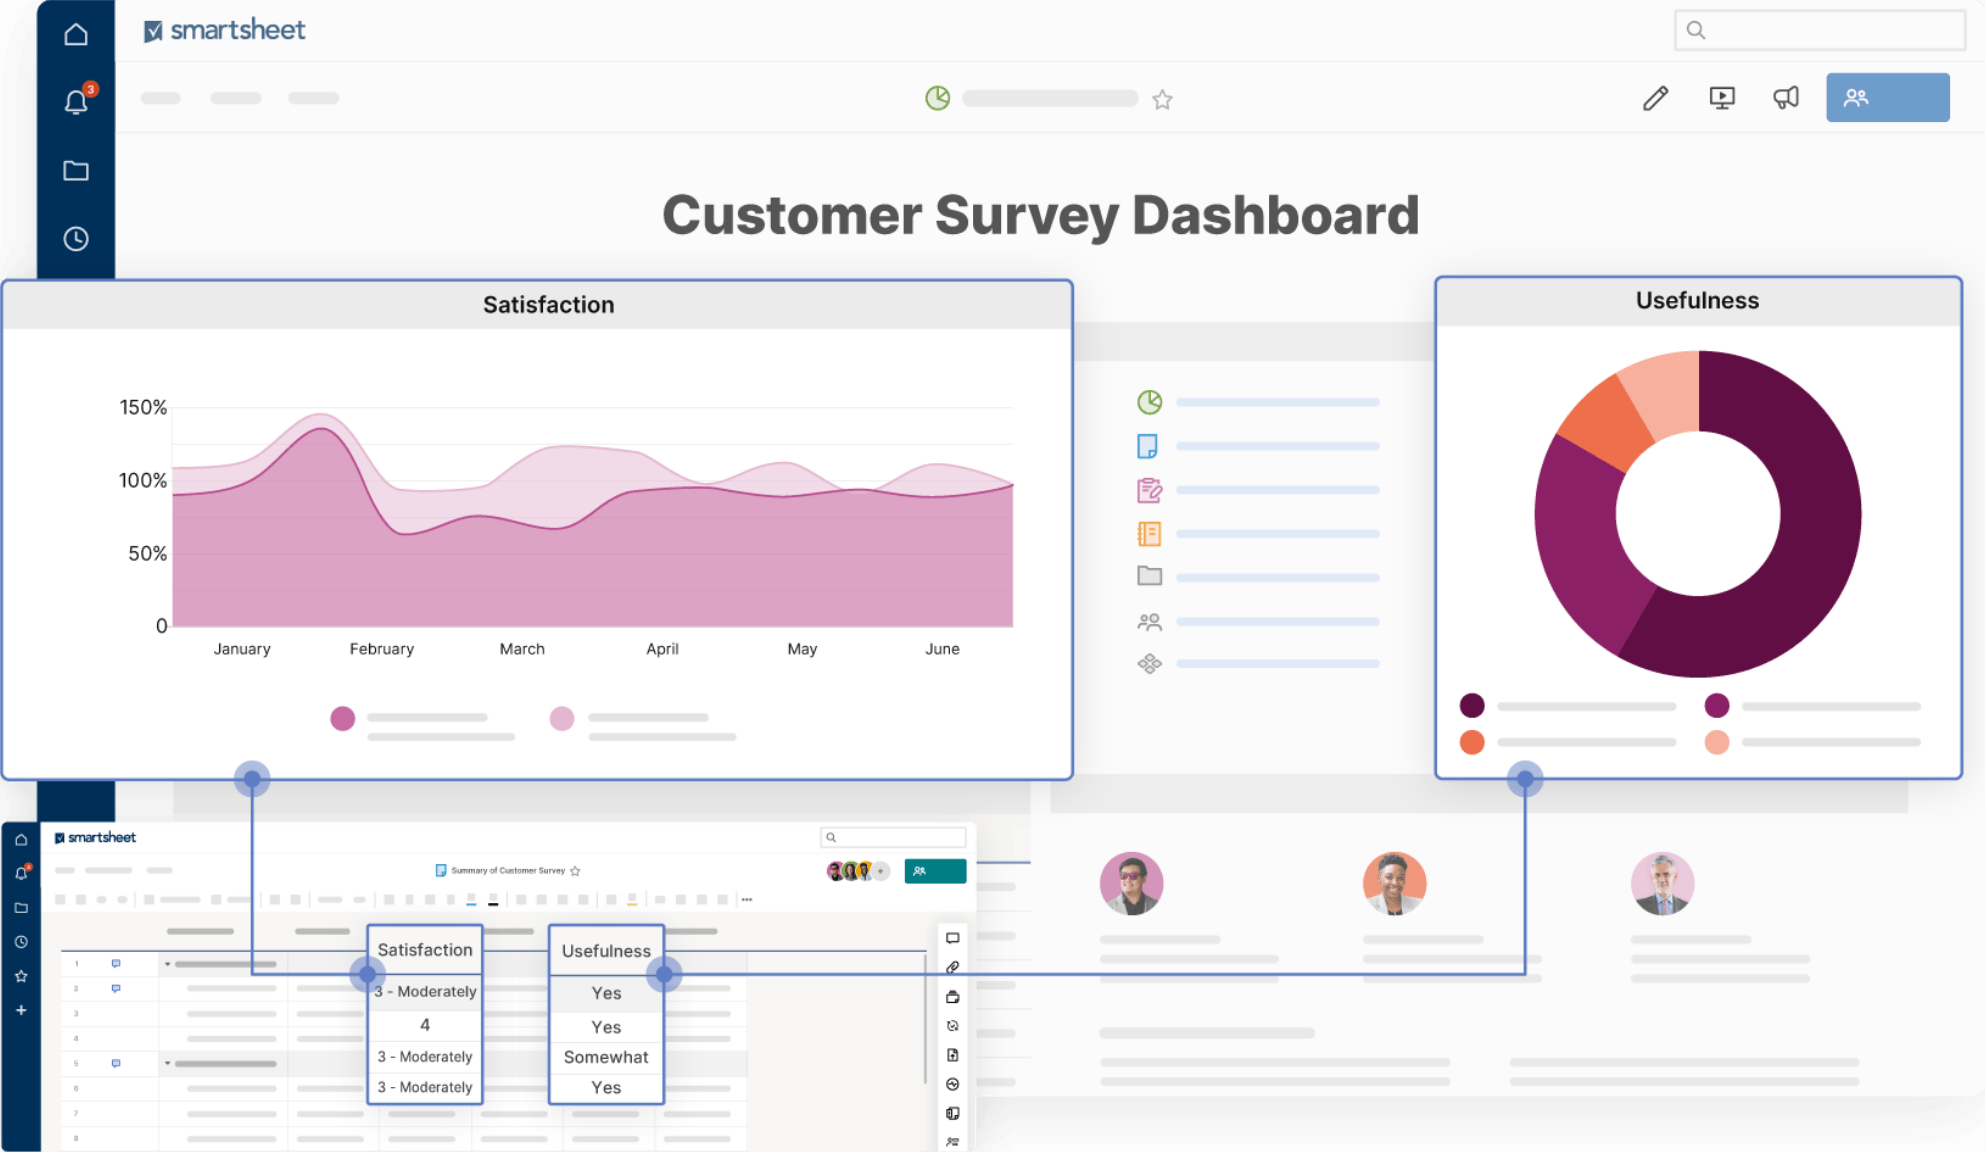Click the Browse folder icon in main sidebar
Image resolution: width=1985 pixels, height=1152 pixels.
(76, 170)
